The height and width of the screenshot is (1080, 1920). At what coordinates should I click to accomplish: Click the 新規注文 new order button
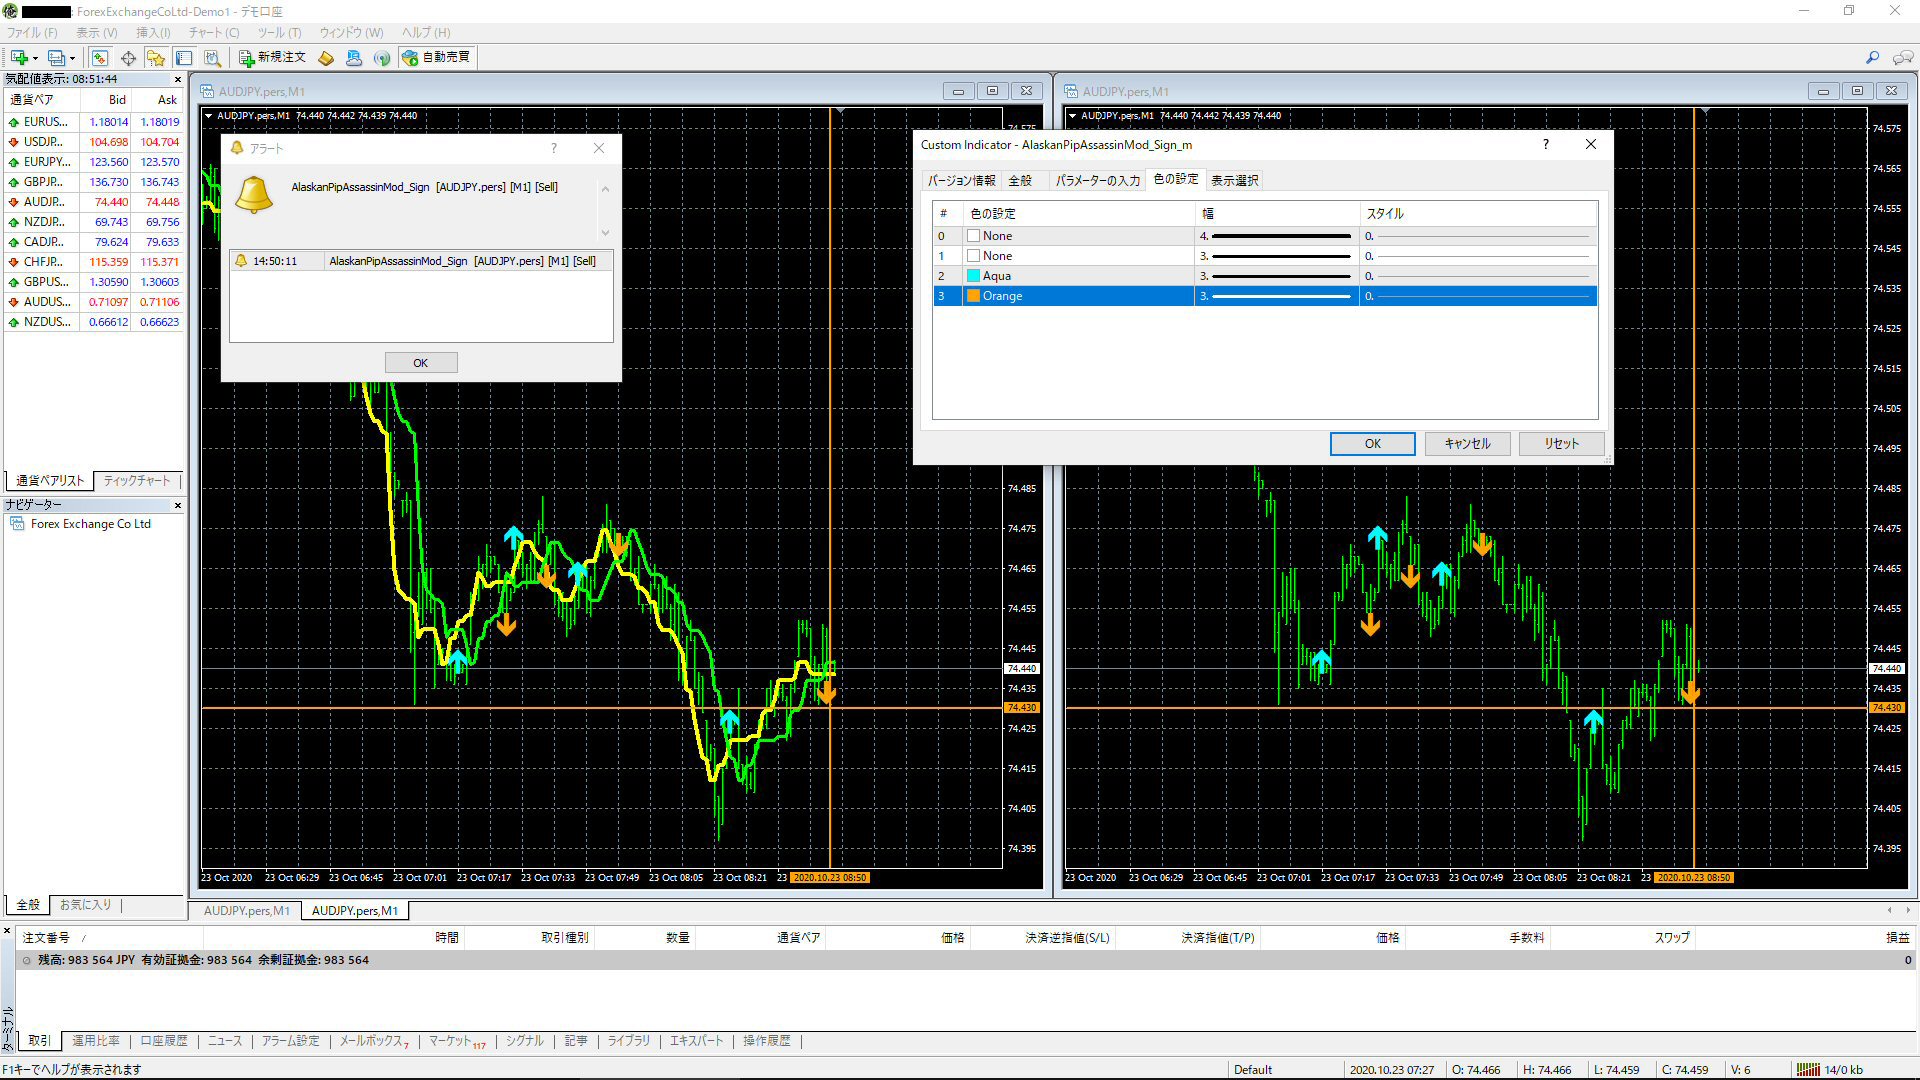[272, 58]
